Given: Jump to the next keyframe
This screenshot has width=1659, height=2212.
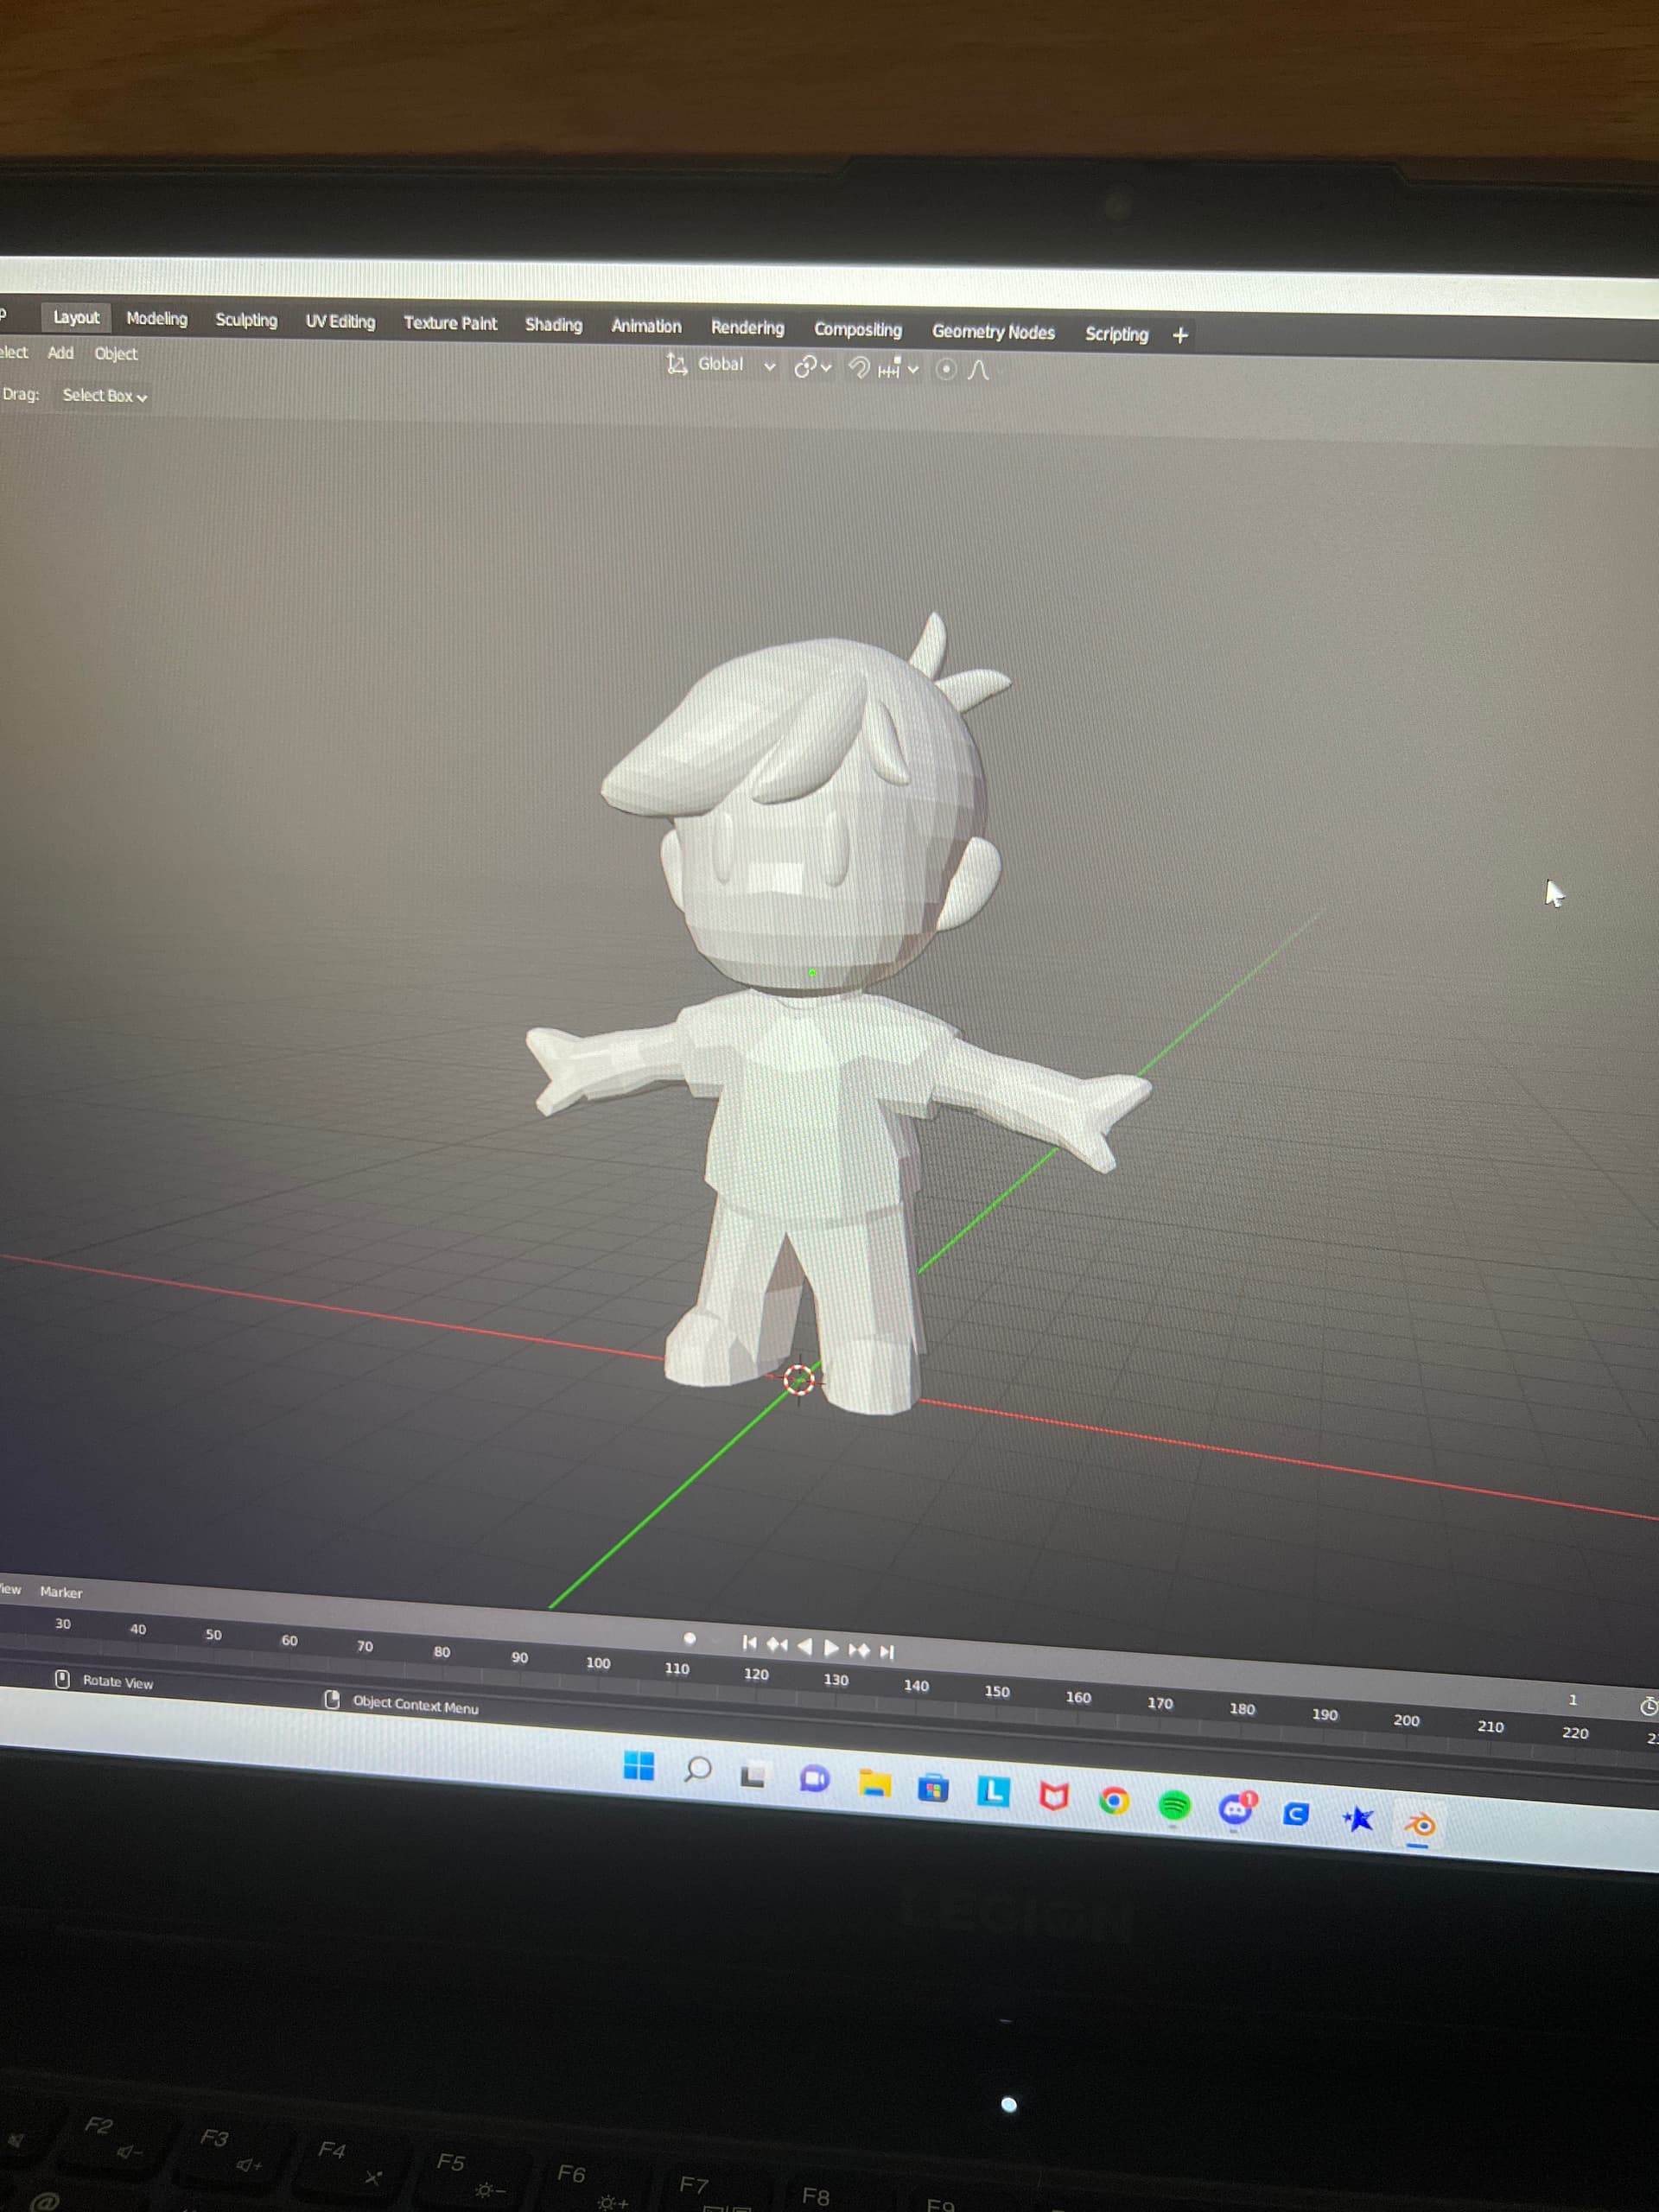Looking at the screenshot, I should pos(859,1650).
